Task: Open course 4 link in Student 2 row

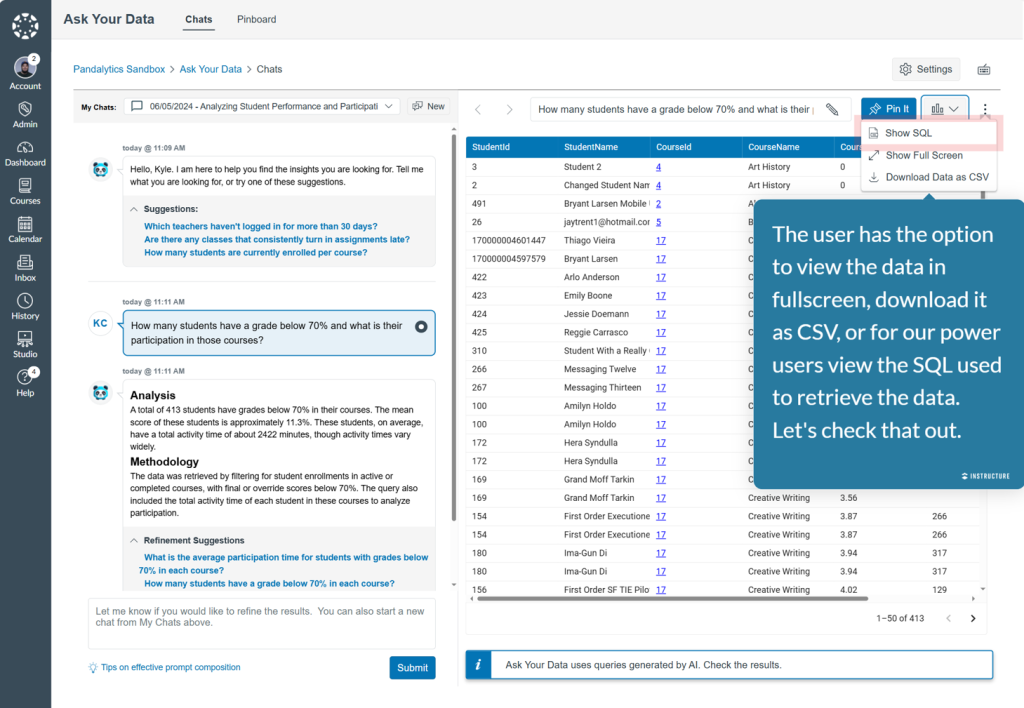Action: click(658, 167)
